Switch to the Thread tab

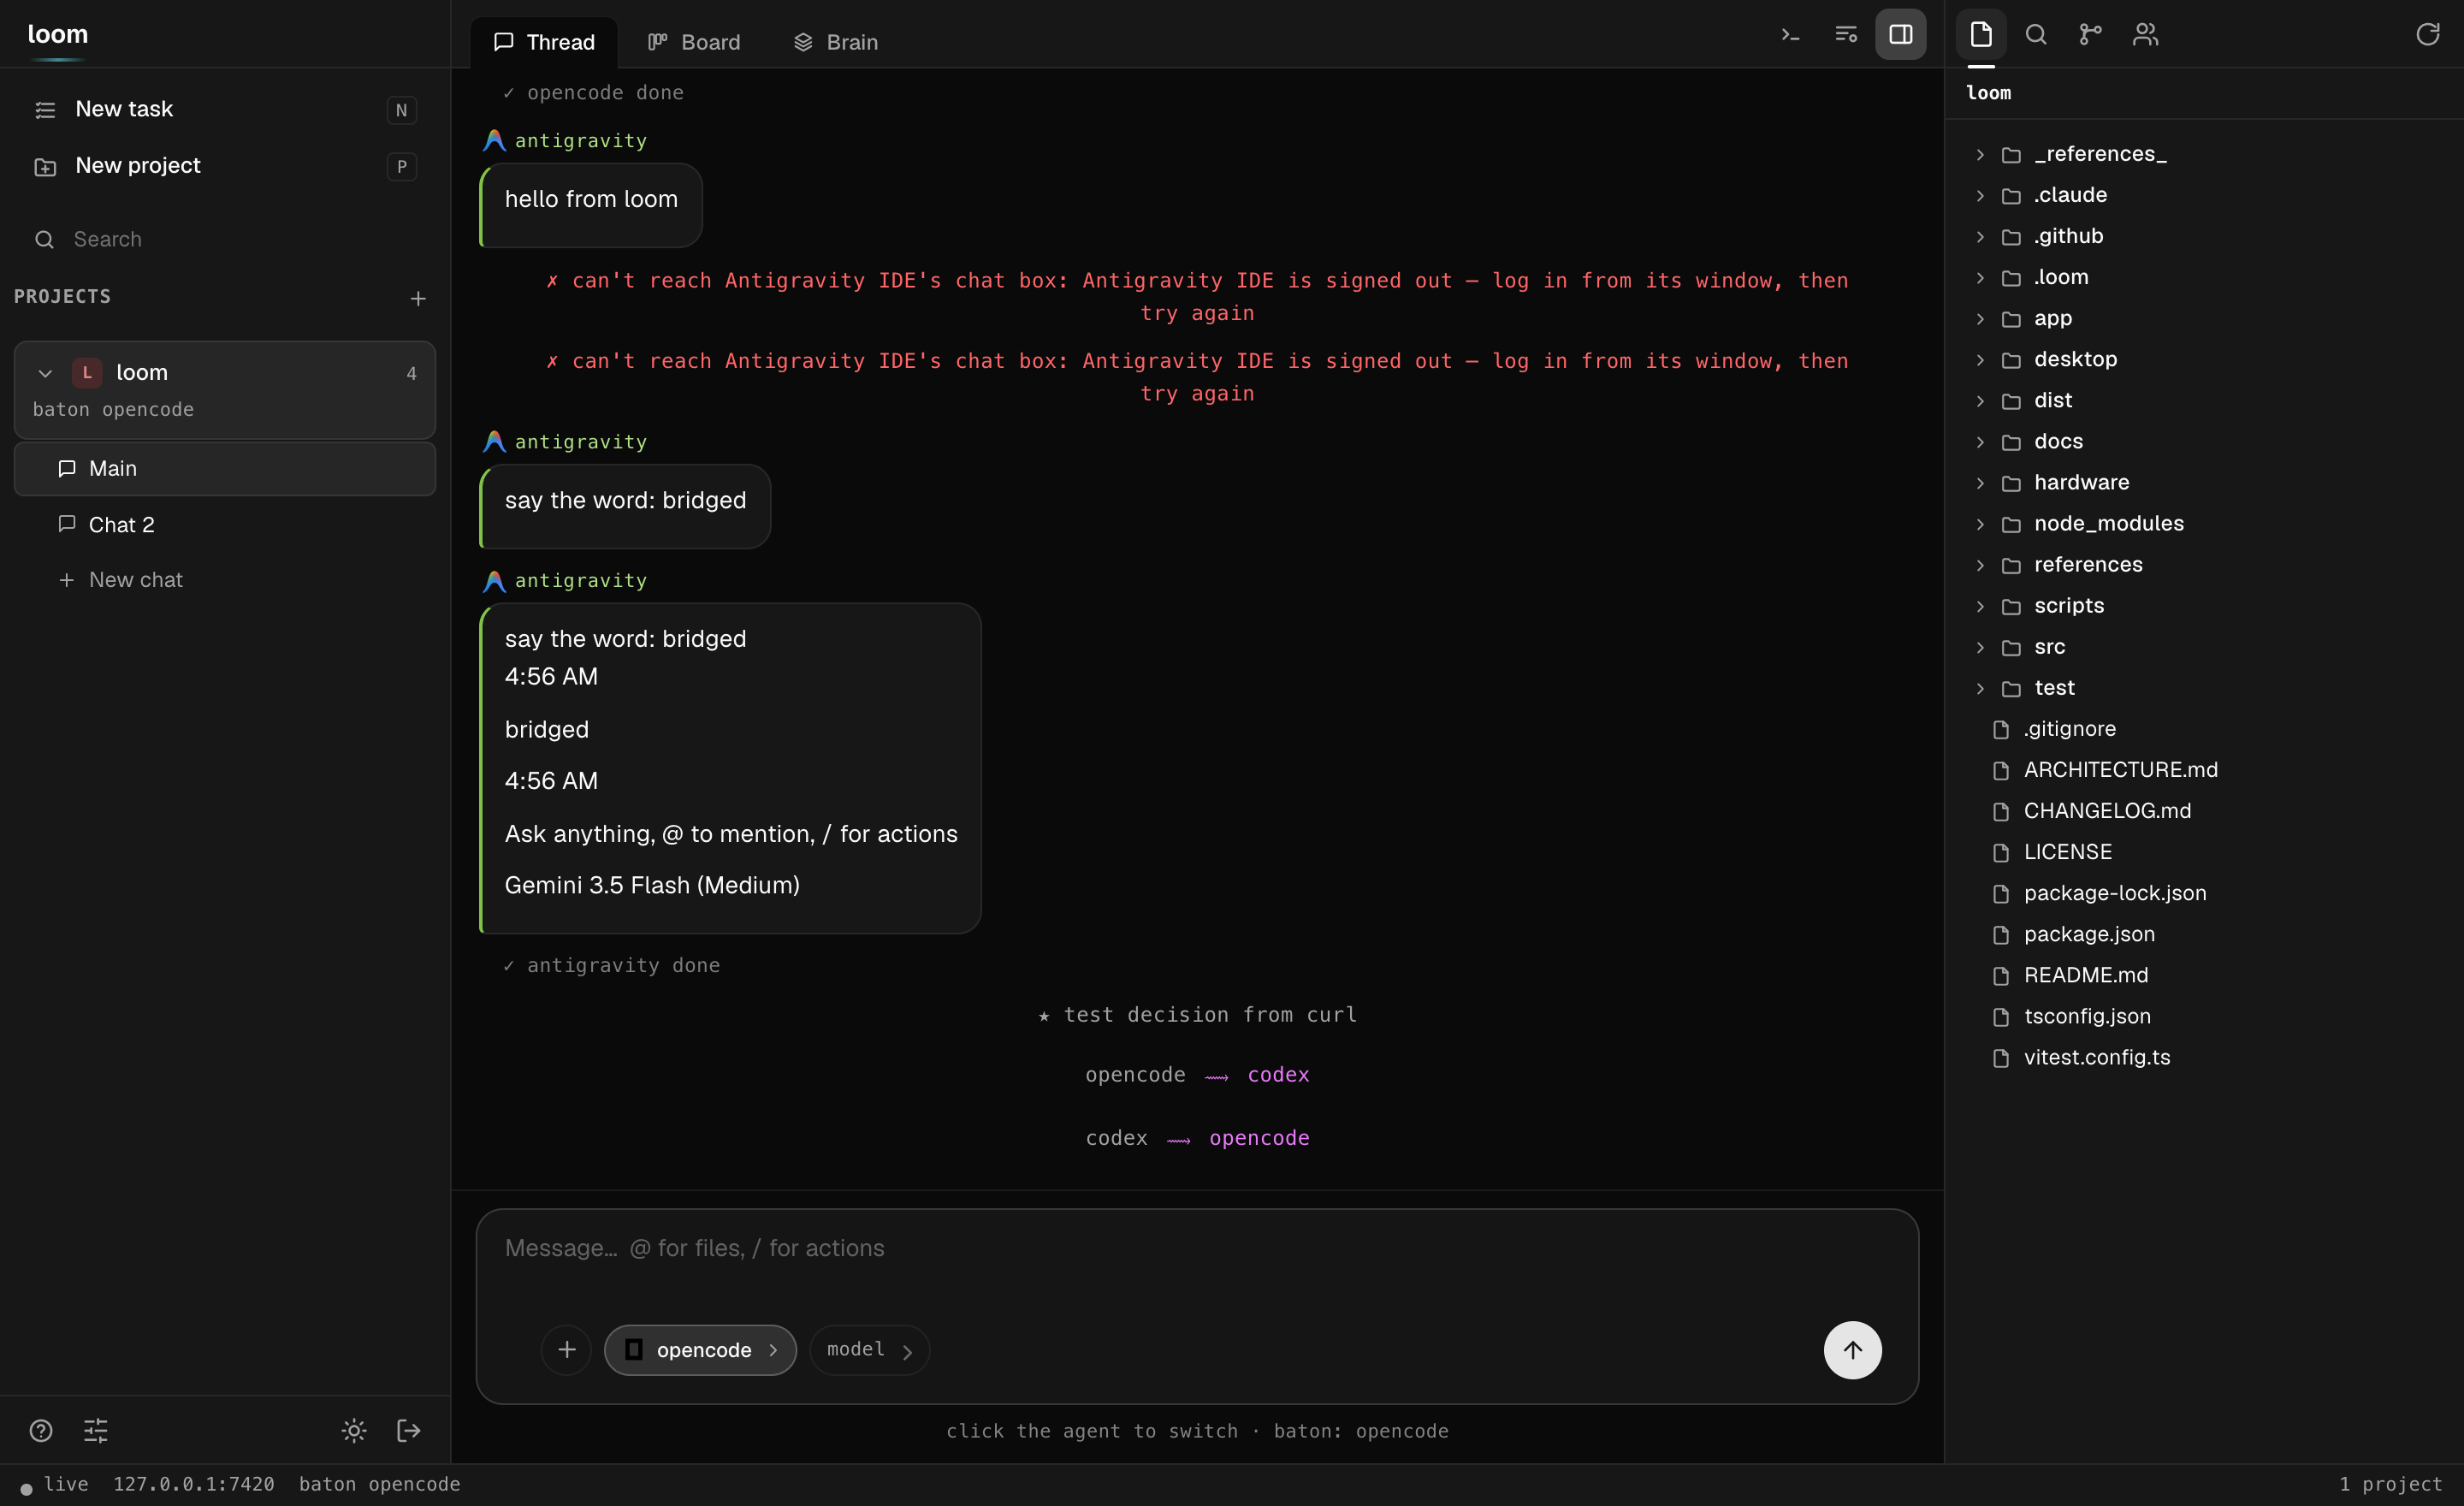point(544,42)
